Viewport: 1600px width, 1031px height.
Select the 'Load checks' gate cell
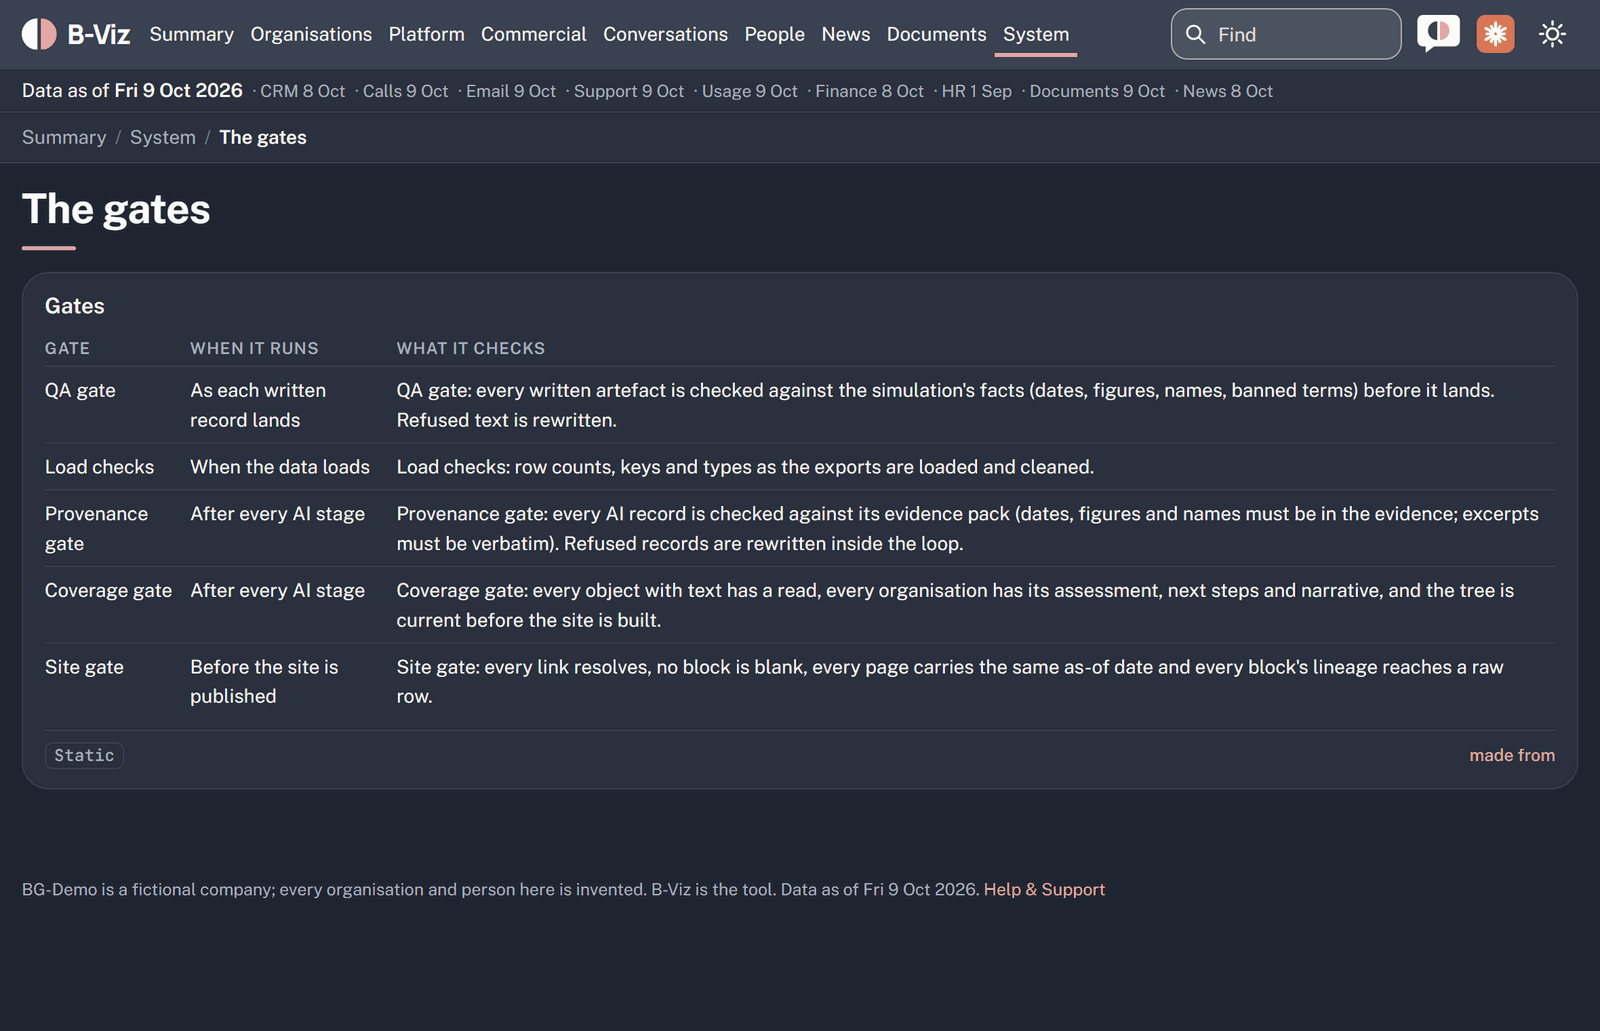click(100, 467)
